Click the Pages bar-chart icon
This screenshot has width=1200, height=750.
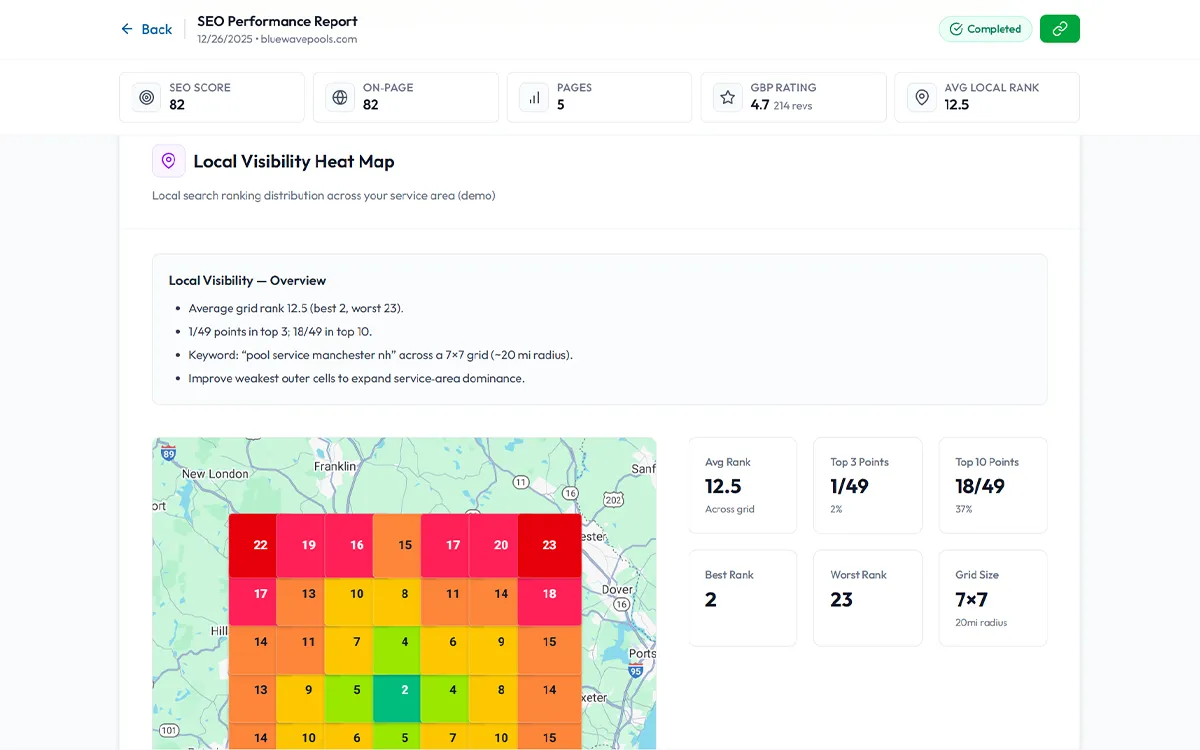point(532,97)
